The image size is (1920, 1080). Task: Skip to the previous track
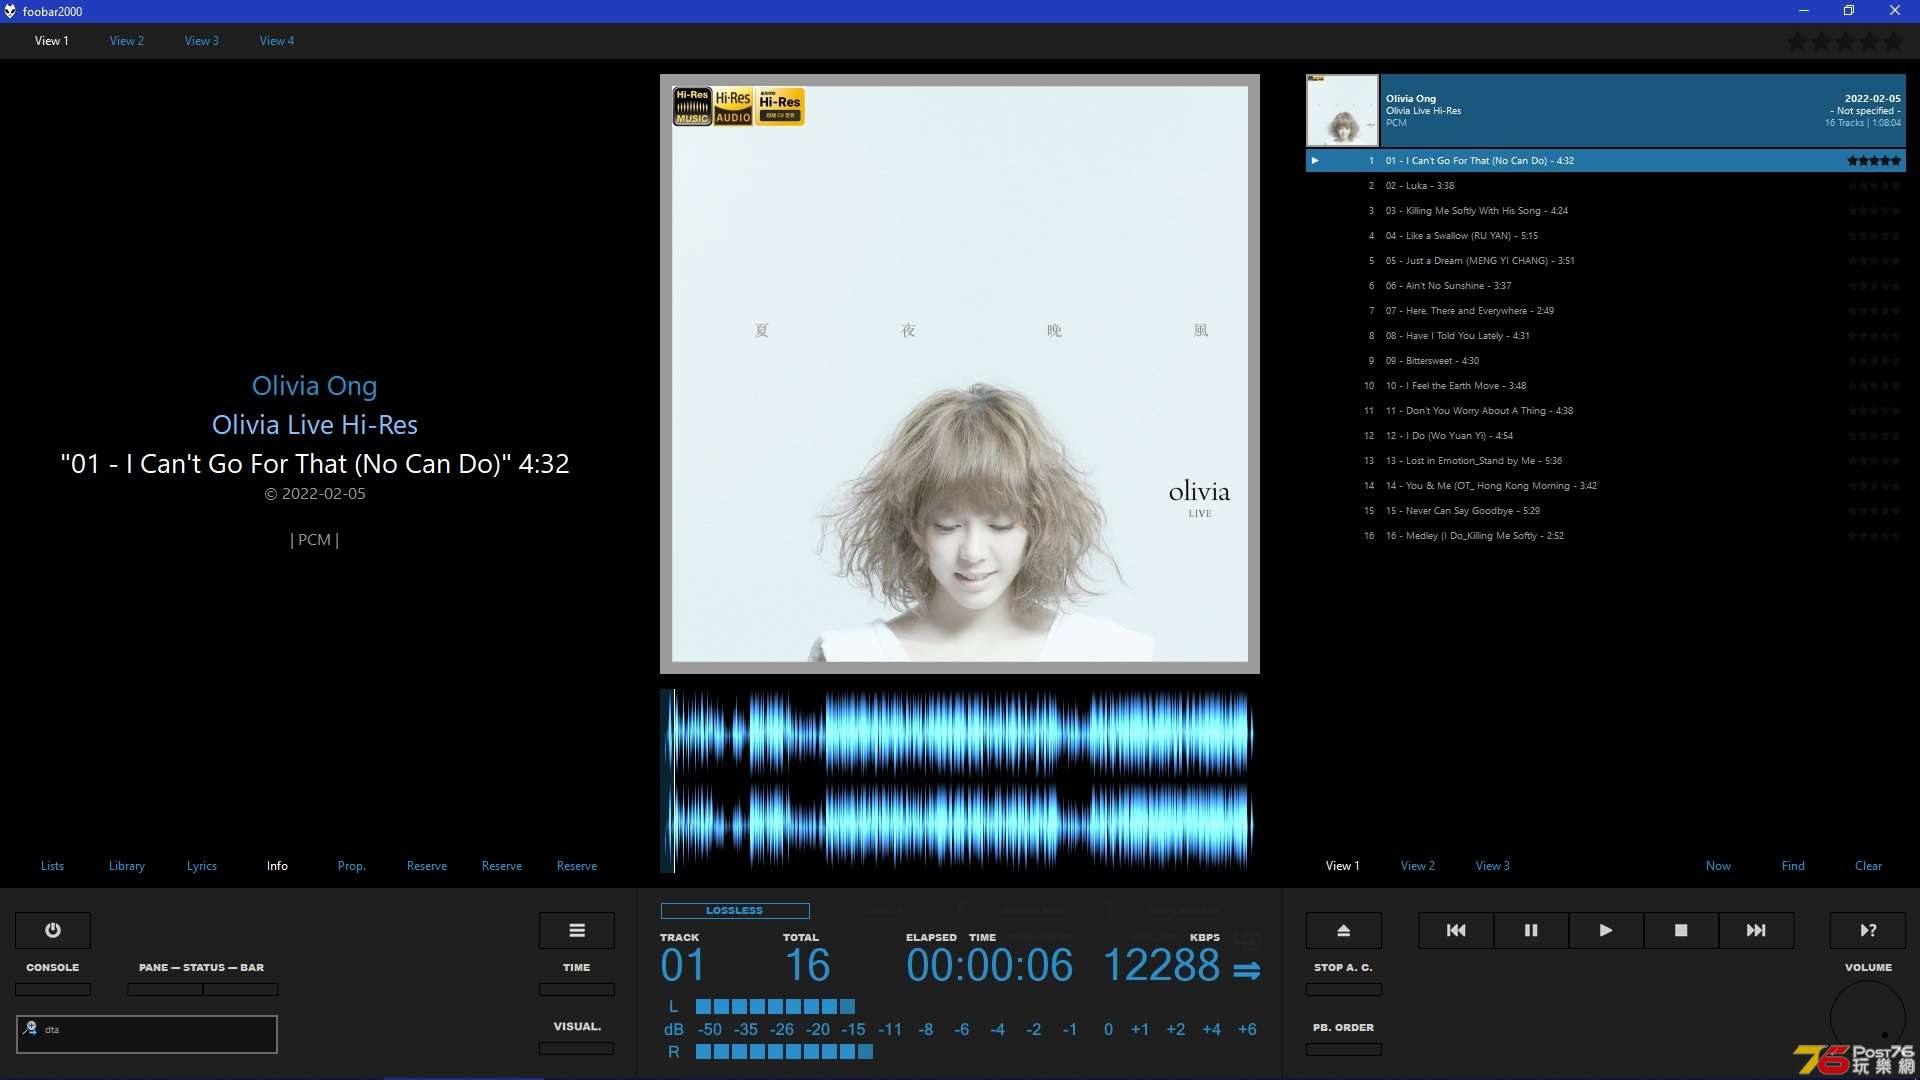(1456, 930)
